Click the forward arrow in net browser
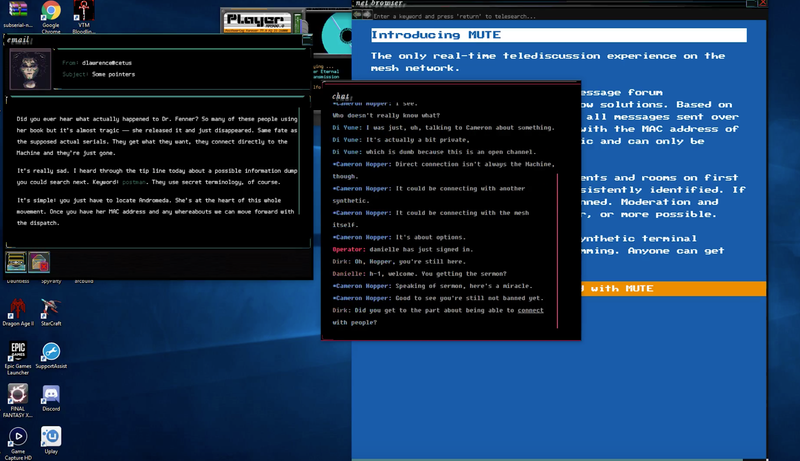 point(366,15)
